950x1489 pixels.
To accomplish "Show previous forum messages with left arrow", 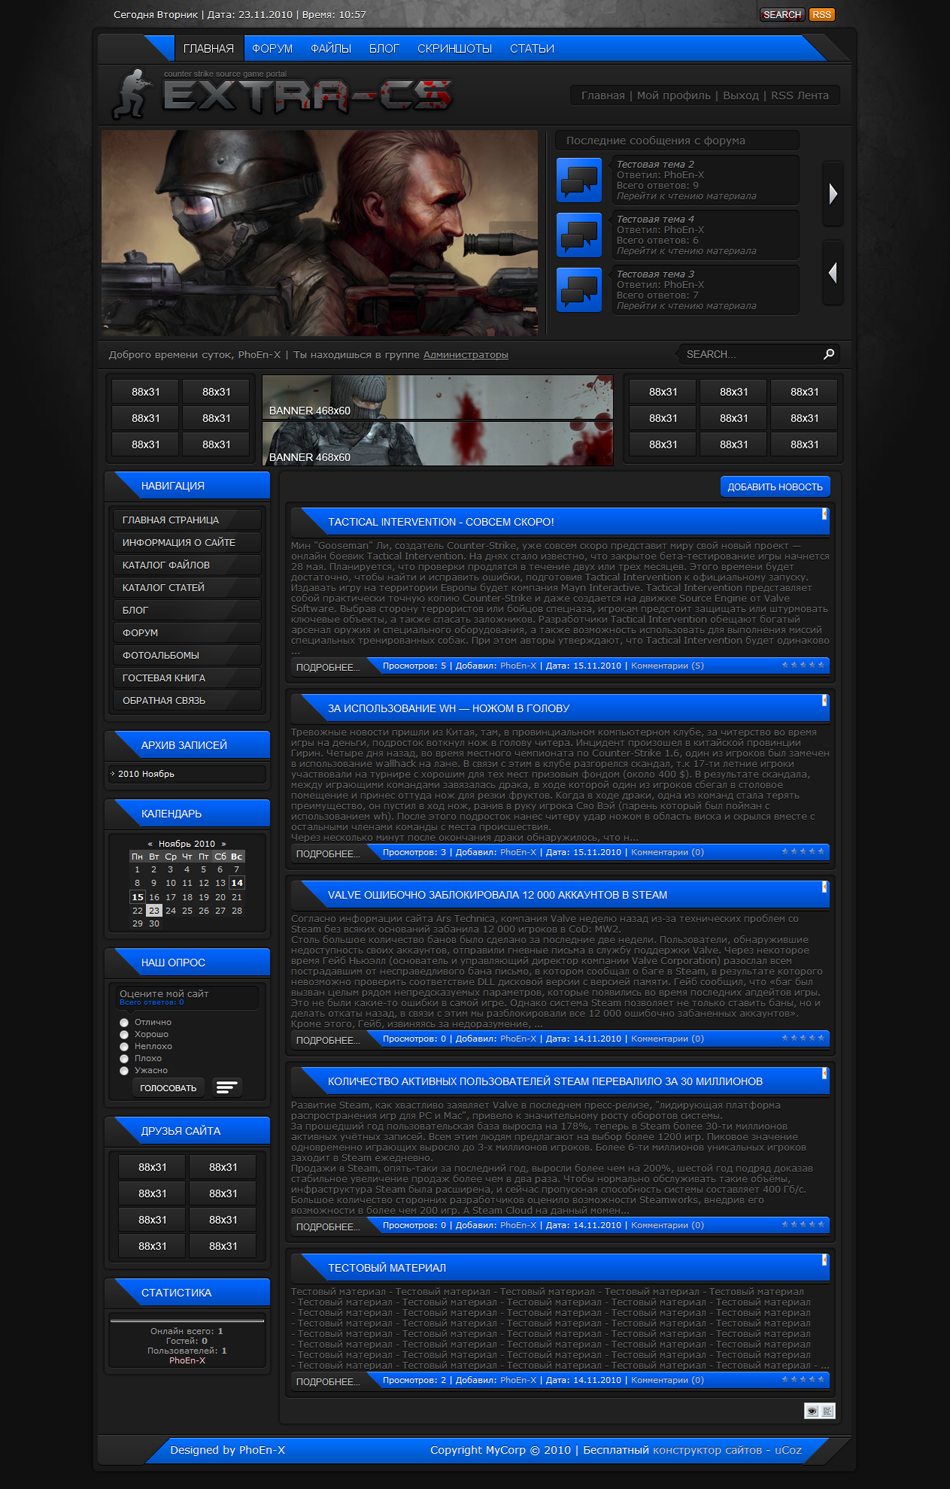I will 833,272.
